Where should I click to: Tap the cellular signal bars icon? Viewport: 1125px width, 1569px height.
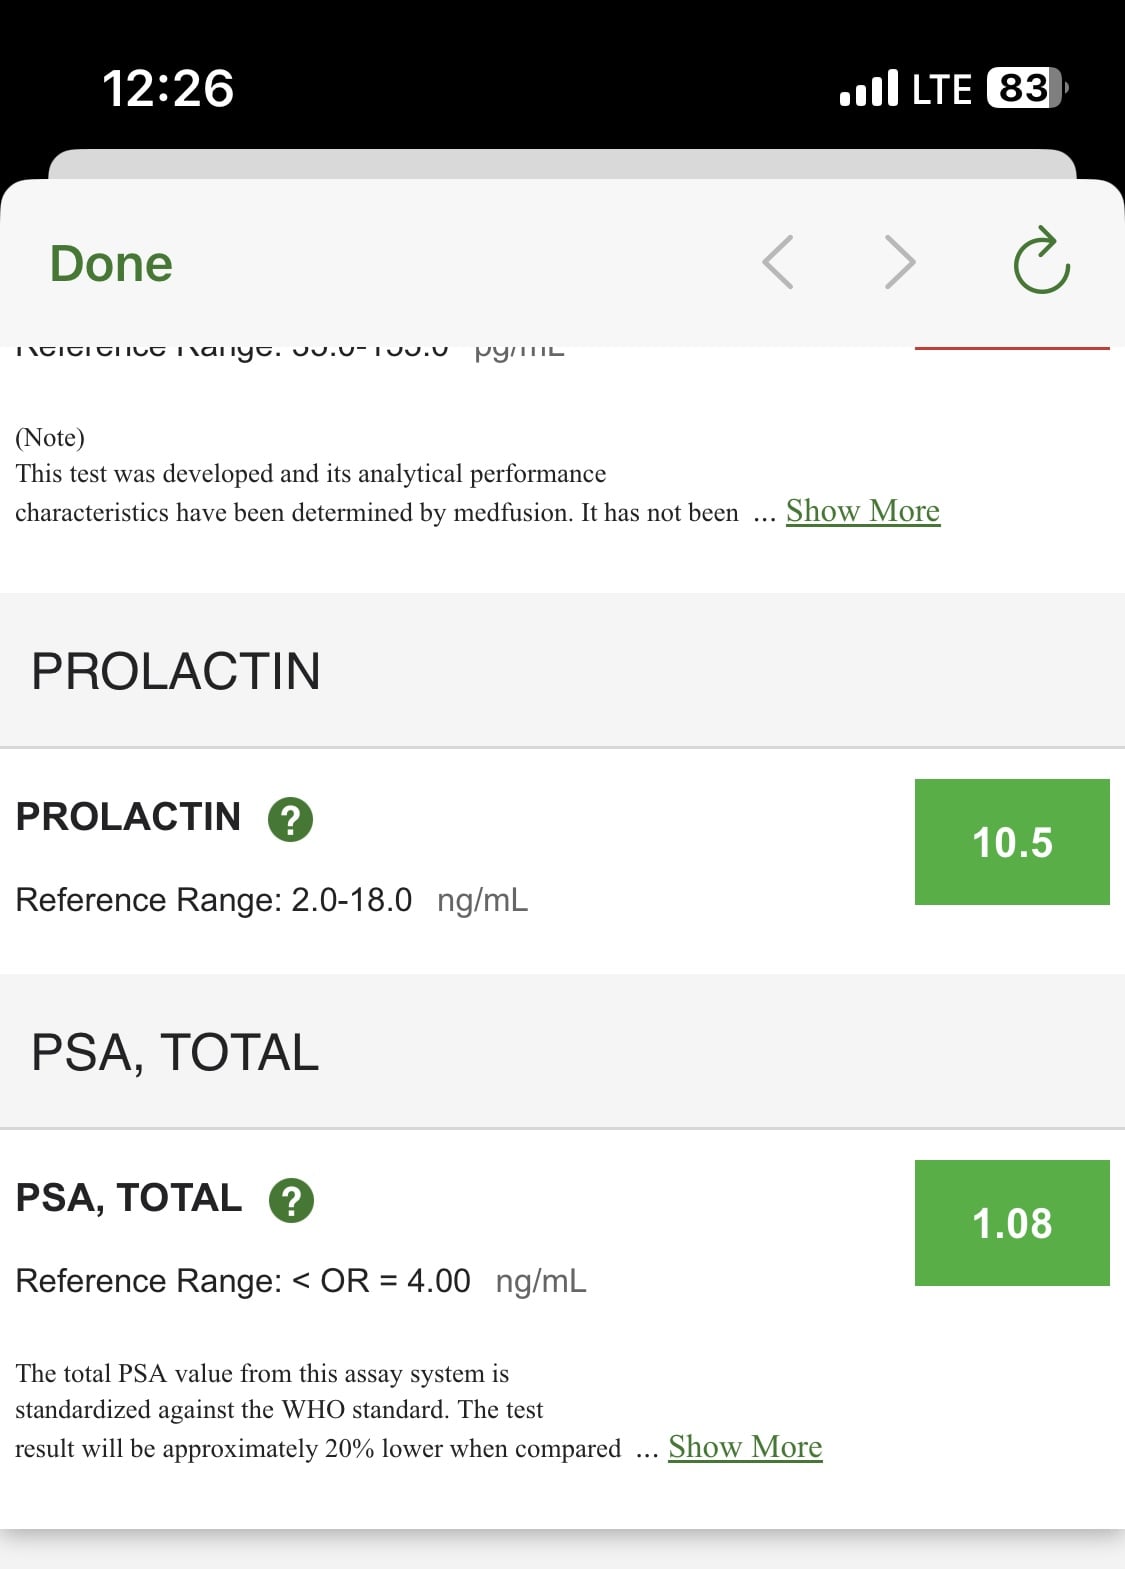click(869, 88)
